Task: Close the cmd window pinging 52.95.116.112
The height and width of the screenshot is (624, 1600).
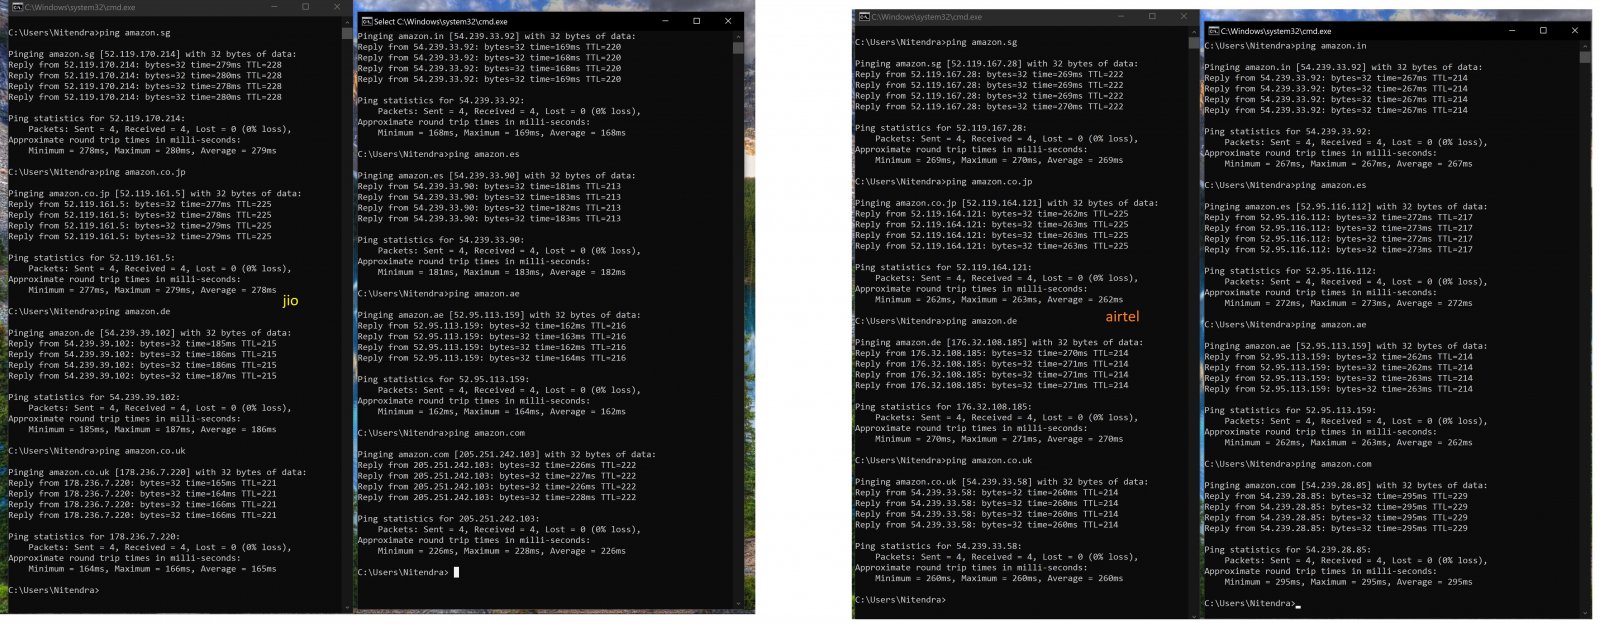Action: pos(1575,31)
